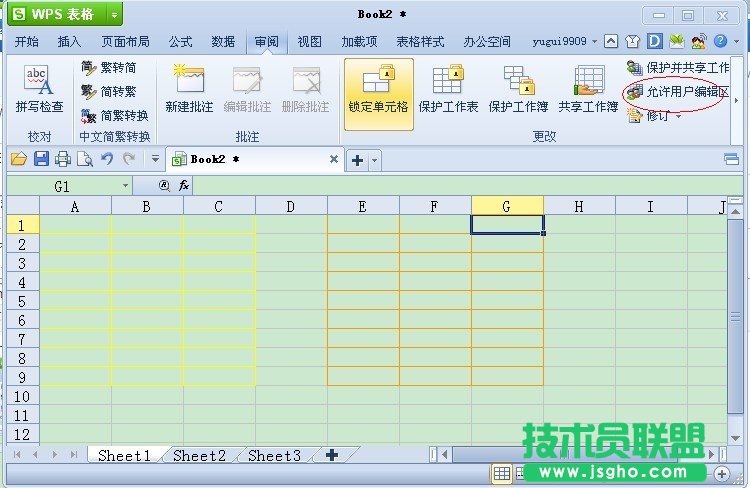Open the 数据 ribbon tab
750x488 pixels.
click(x=223, y=42)
